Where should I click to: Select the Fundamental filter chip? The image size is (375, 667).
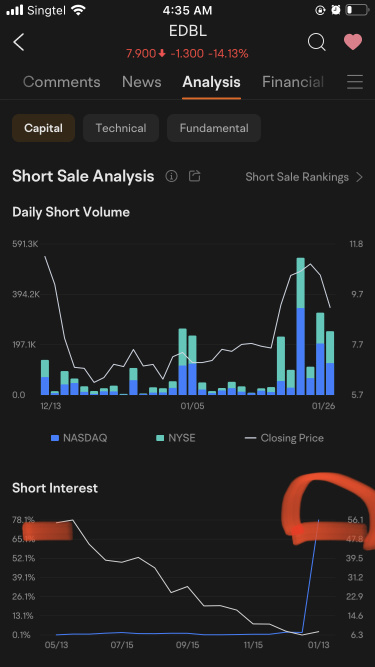214,128
